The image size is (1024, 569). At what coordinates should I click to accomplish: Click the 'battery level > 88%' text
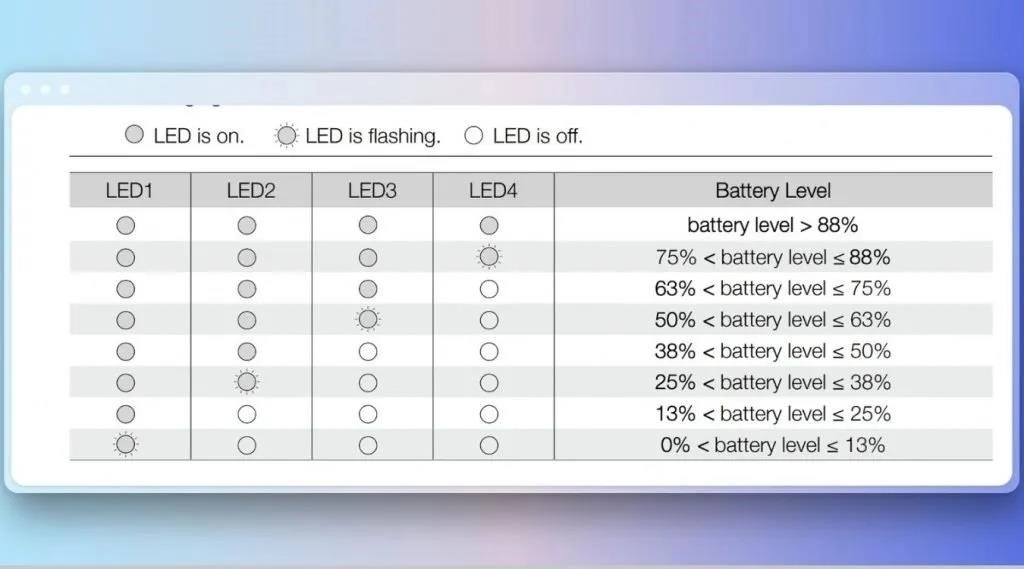pyautogui.click(x=772, y=226)
